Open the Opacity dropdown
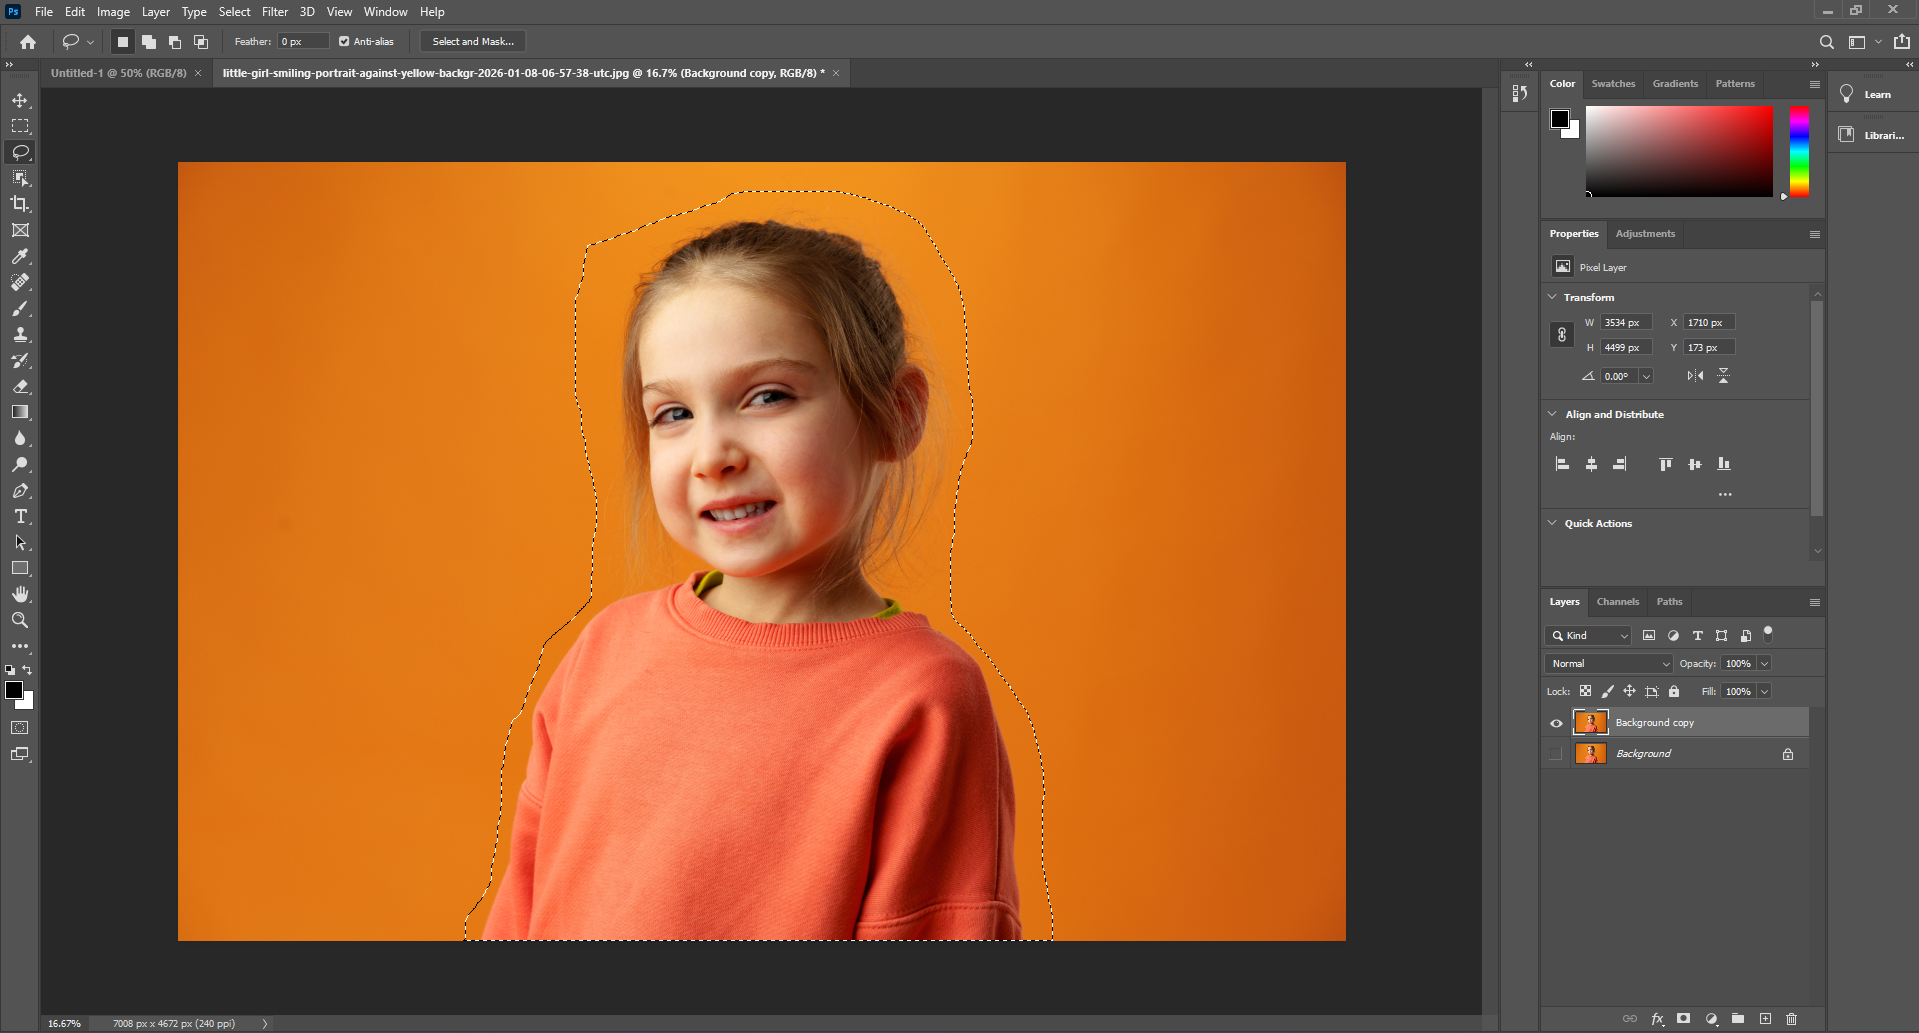 pyautogui.click(x=1762, y=663)
